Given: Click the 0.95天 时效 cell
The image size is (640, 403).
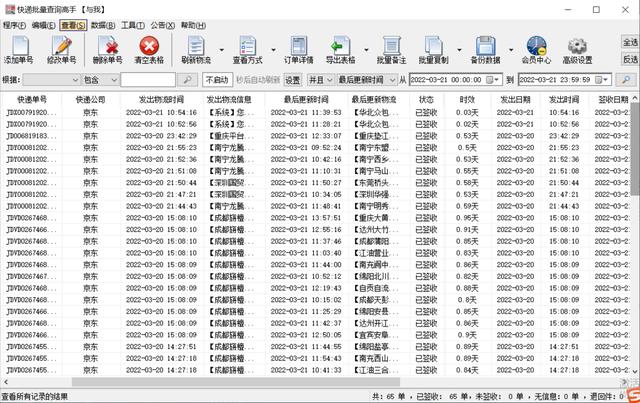Looking at the screenshot, I should pyautogui.click(x=467, y=218).
